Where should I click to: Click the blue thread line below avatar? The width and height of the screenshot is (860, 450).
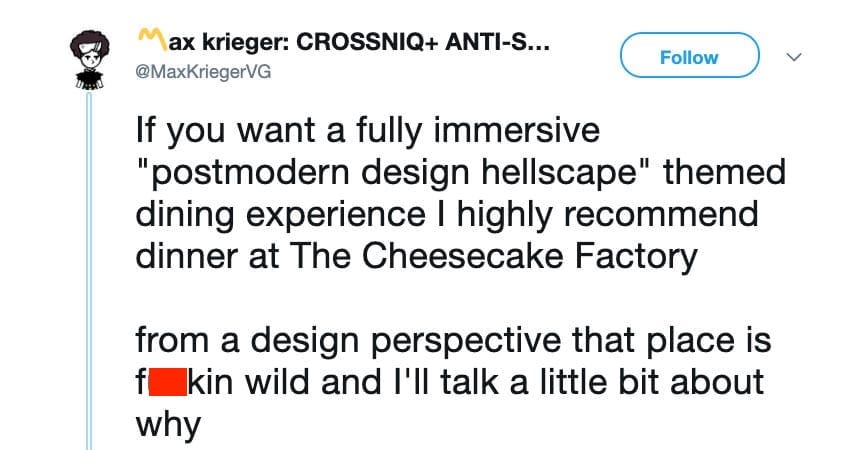89,271
